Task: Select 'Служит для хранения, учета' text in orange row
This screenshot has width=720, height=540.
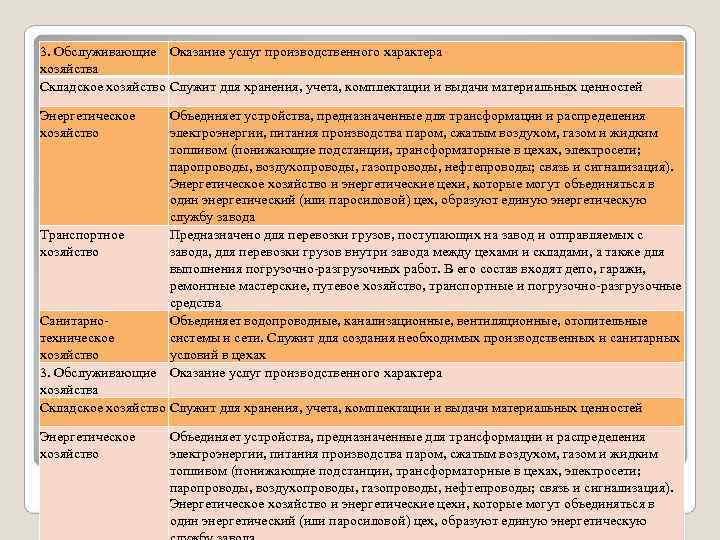Action: tap(405, 408)
